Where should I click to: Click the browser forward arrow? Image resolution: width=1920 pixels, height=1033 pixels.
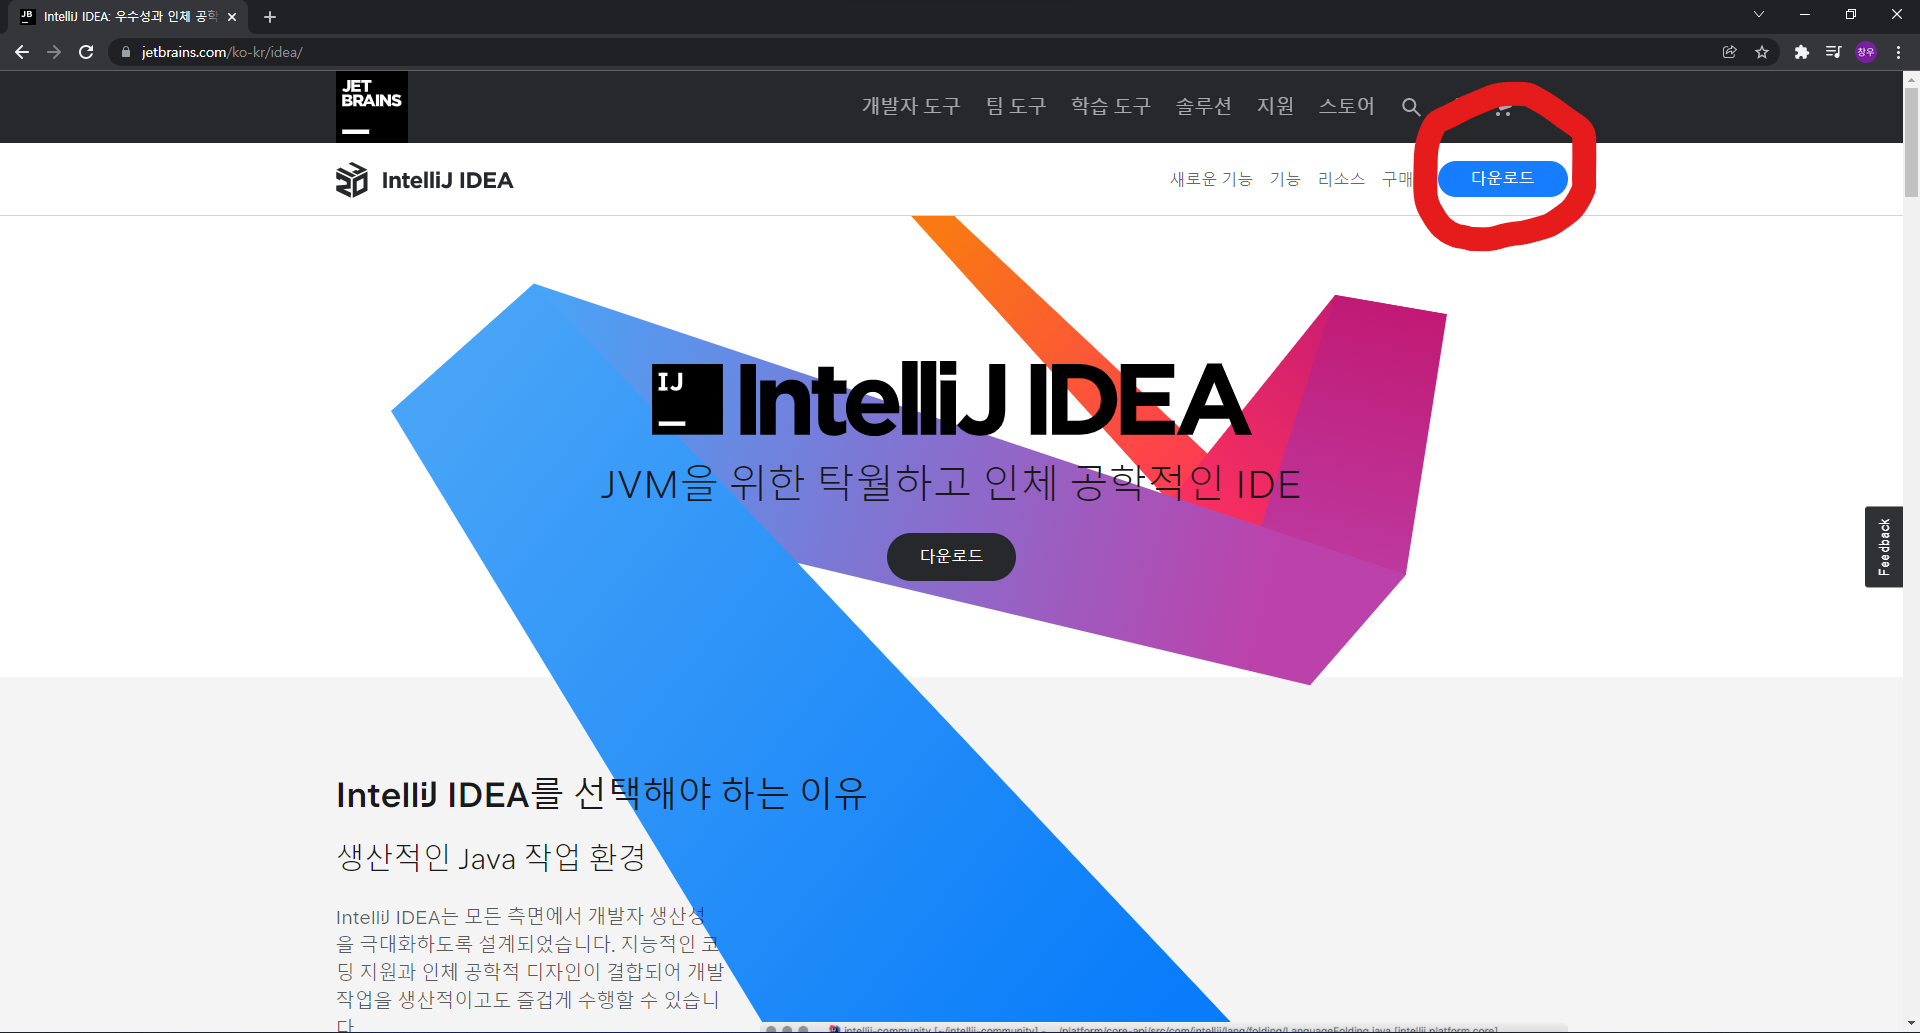(54, 52)
